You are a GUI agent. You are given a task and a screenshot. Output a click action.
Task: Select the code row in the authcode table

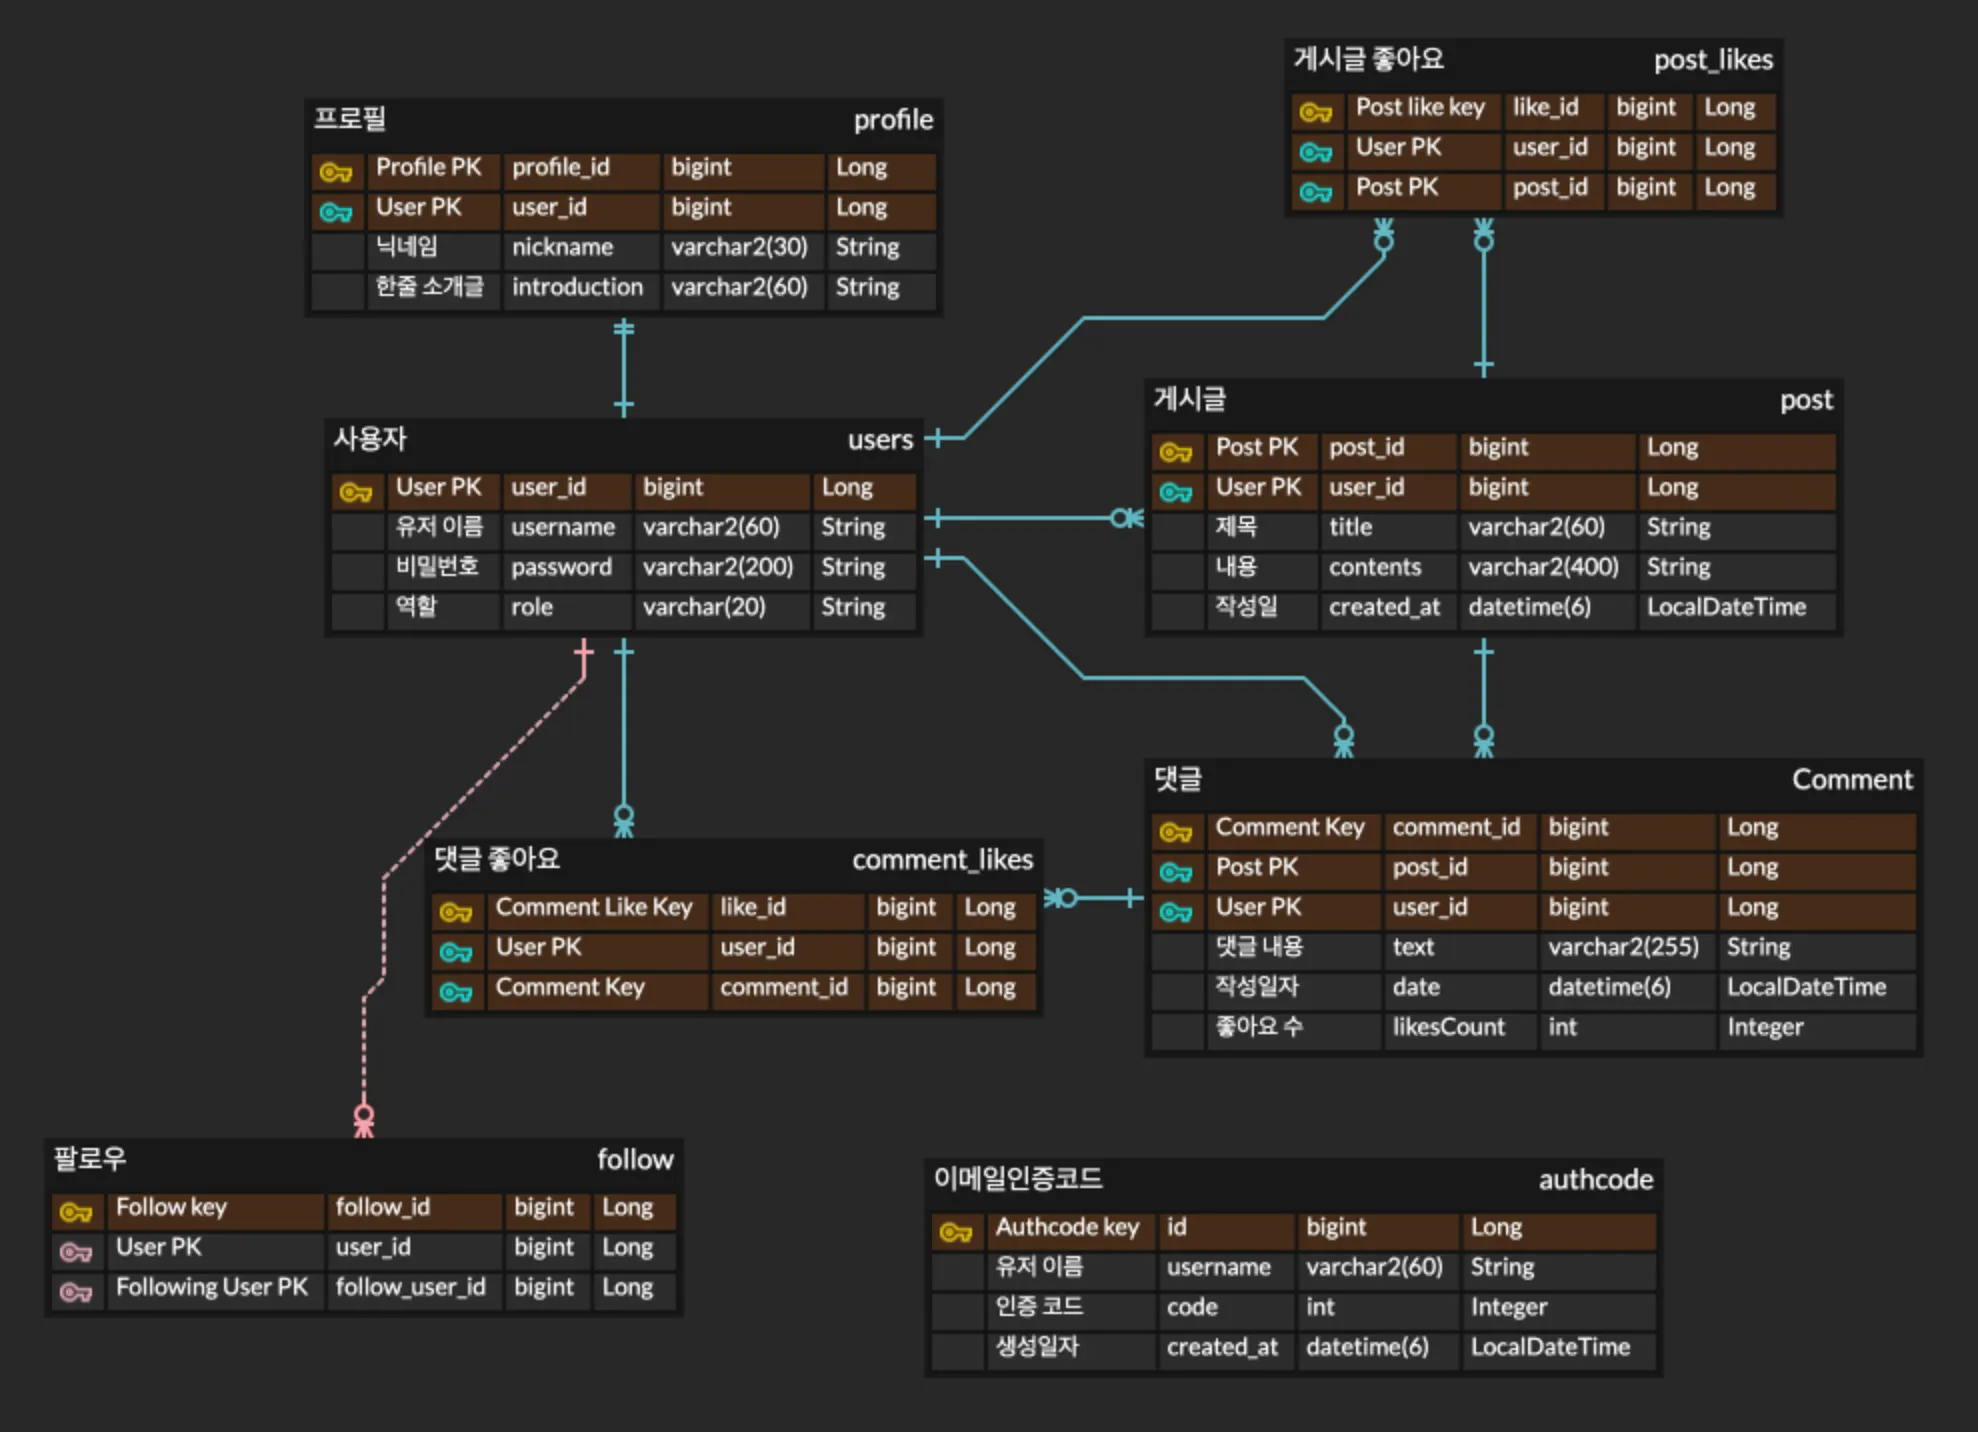(x=1192, y=1307)
